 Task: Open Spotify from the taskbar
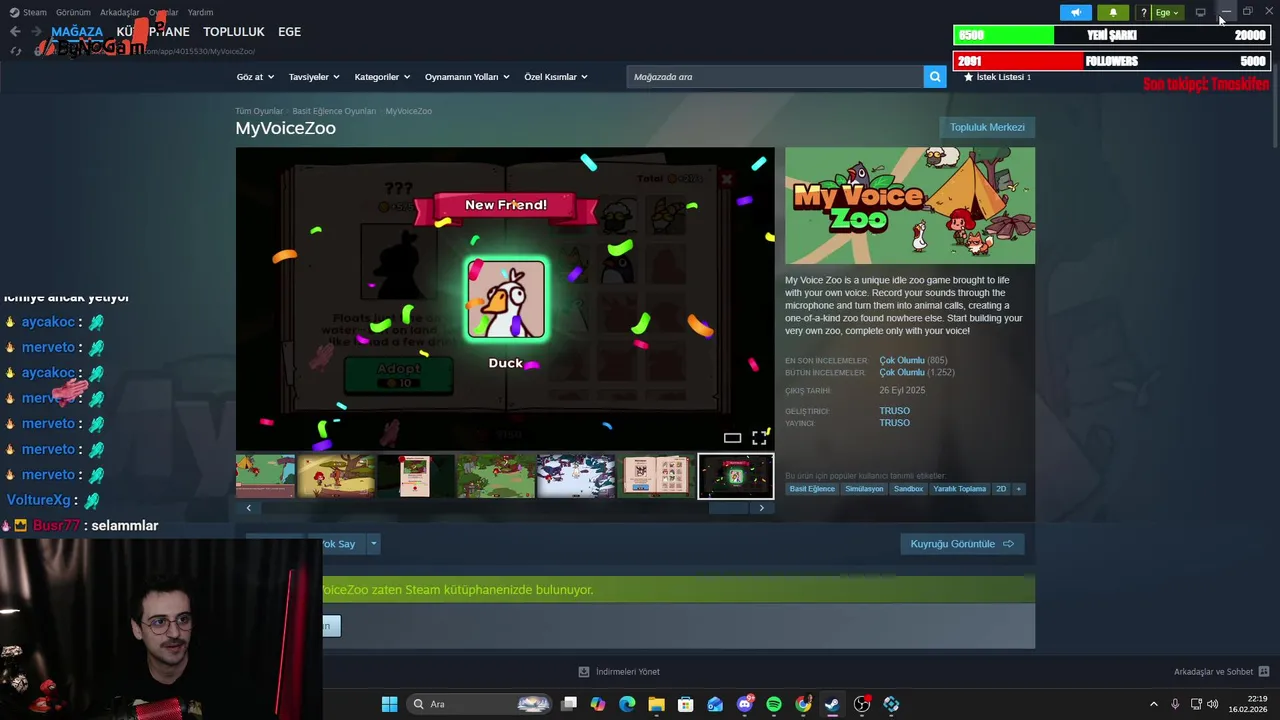pos(774,704)
